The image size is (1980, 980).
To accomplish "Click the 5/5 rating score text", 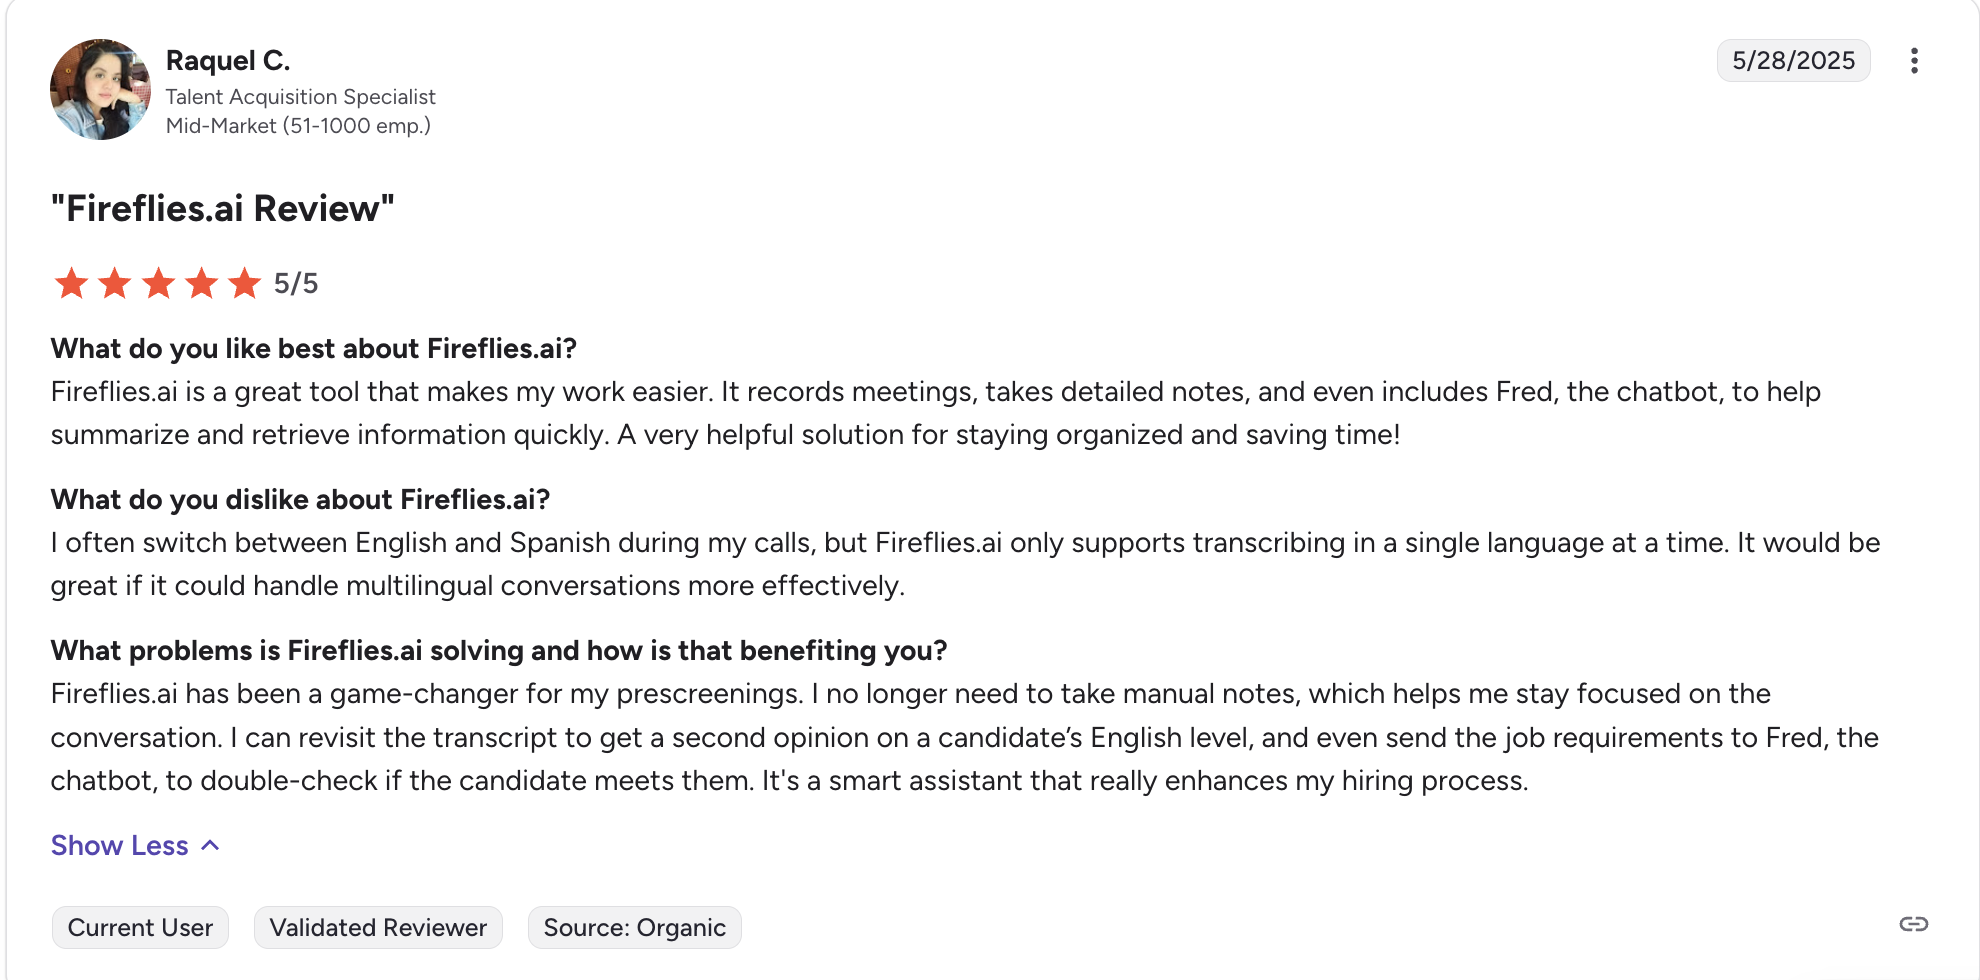I will tap(296, 284).
